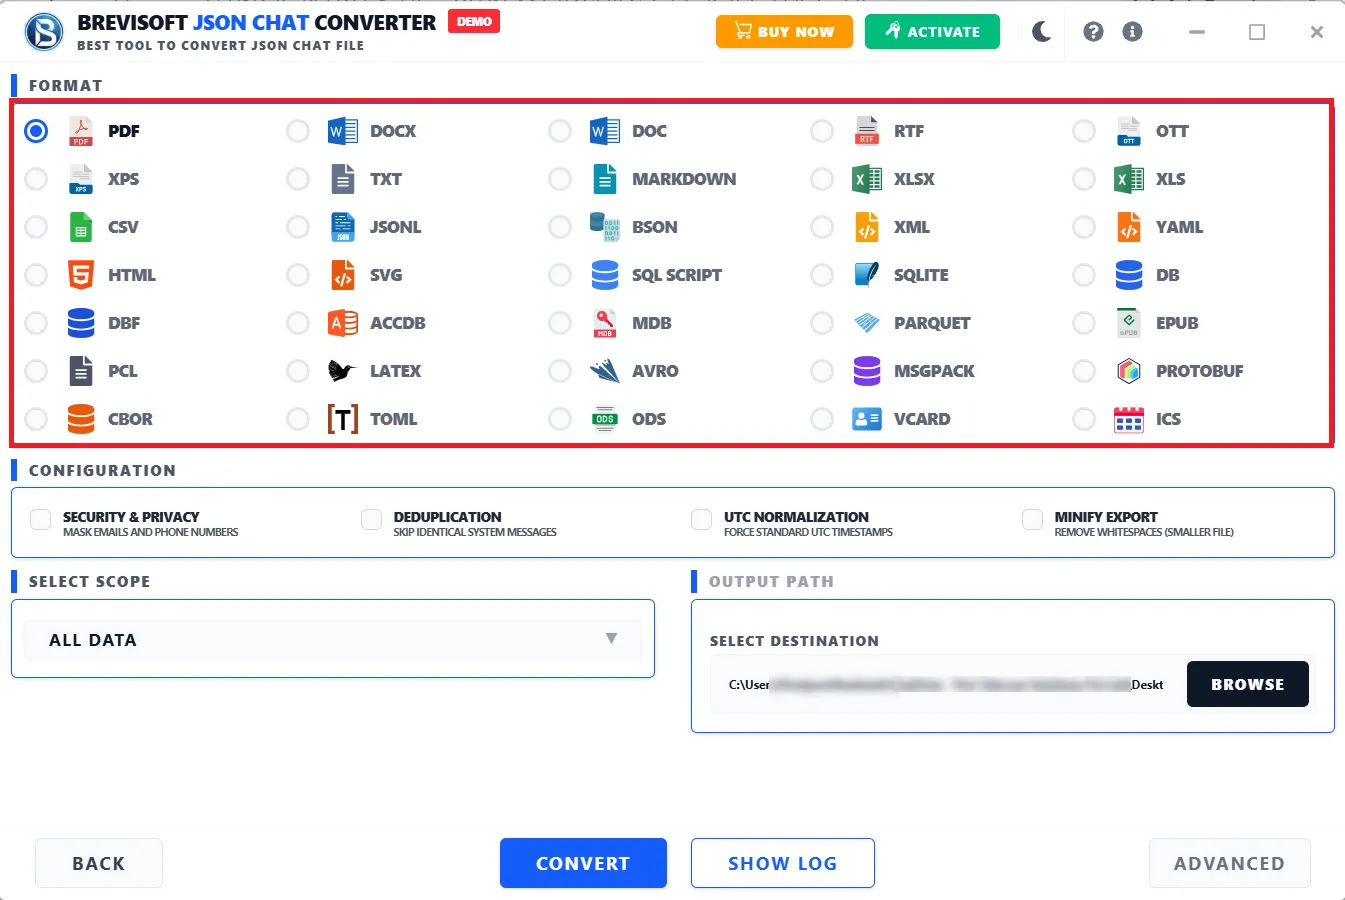Click the DBF format label

click(x=124, y=323)
